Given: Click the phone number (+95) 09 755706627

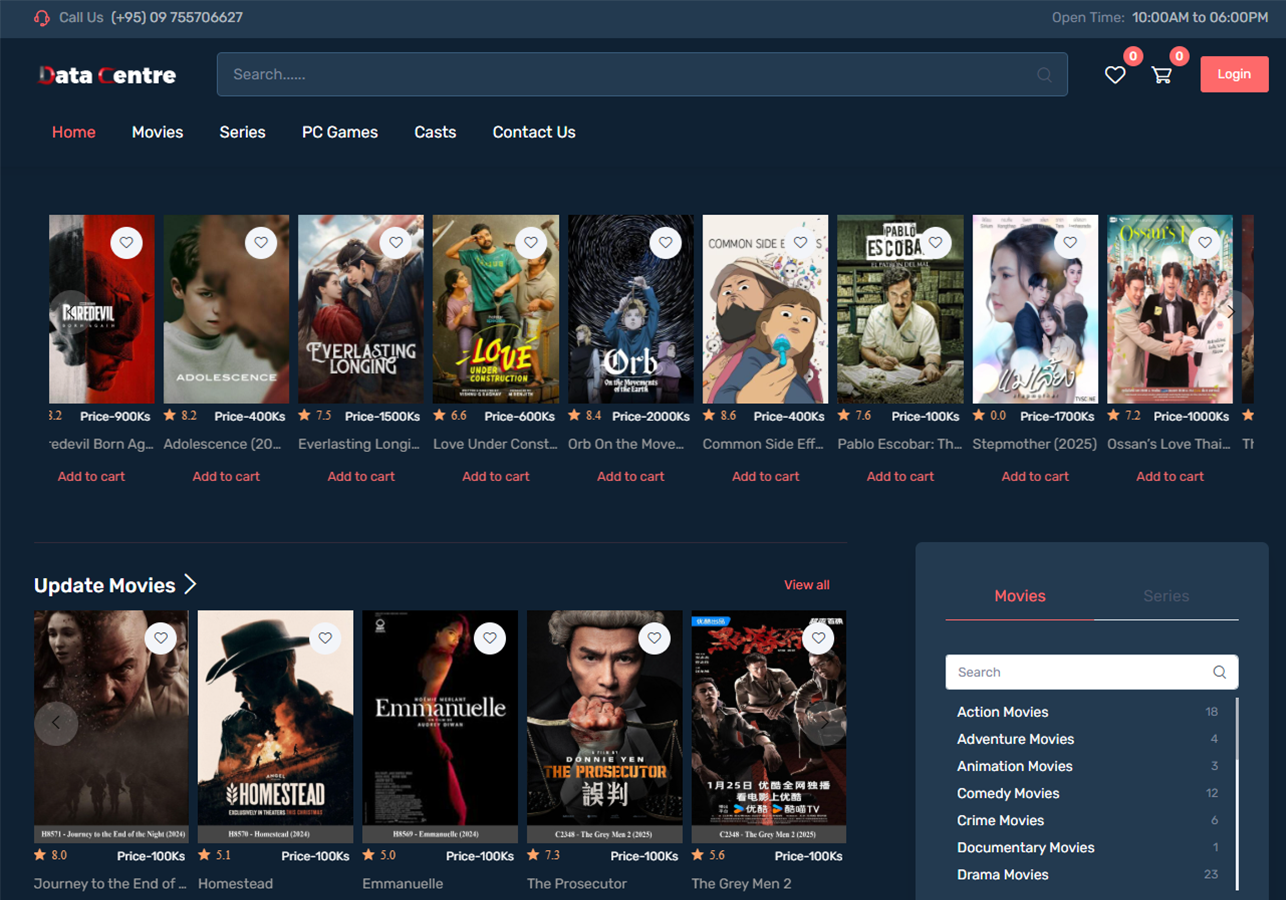Looking at the screenshot, I should [x=177, y=17].
